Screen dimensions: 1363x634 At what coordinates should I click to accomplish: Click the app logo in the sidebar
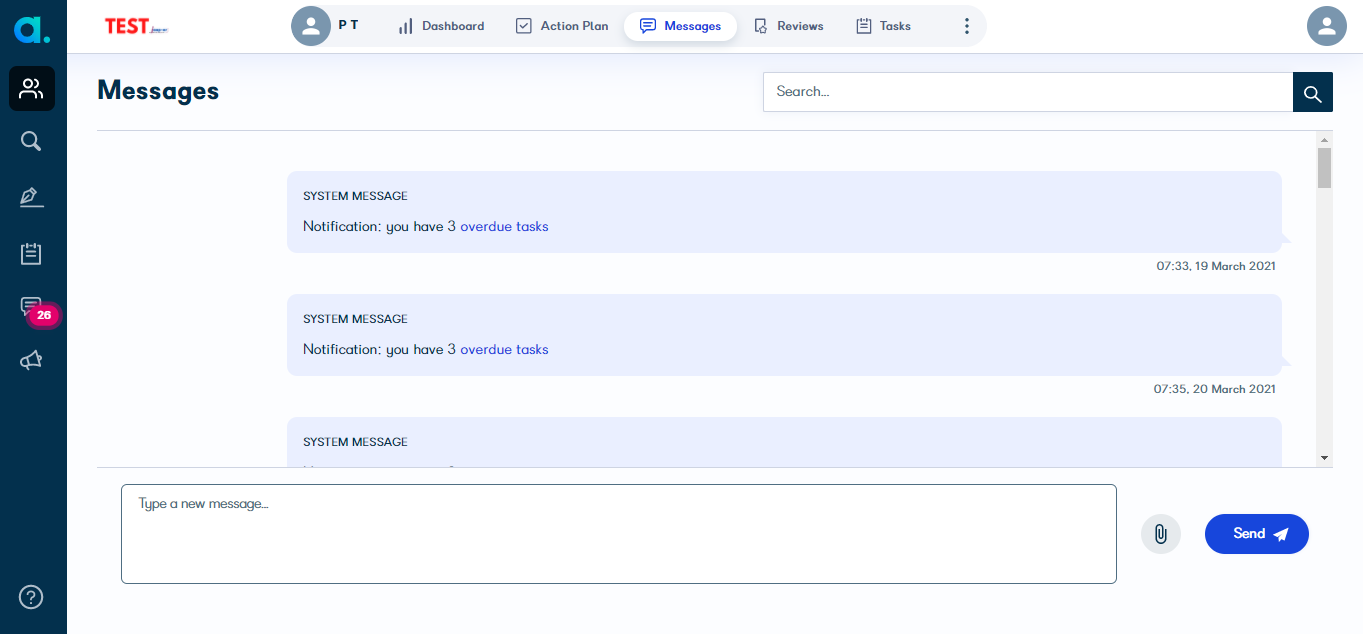[x=32, y=29]
